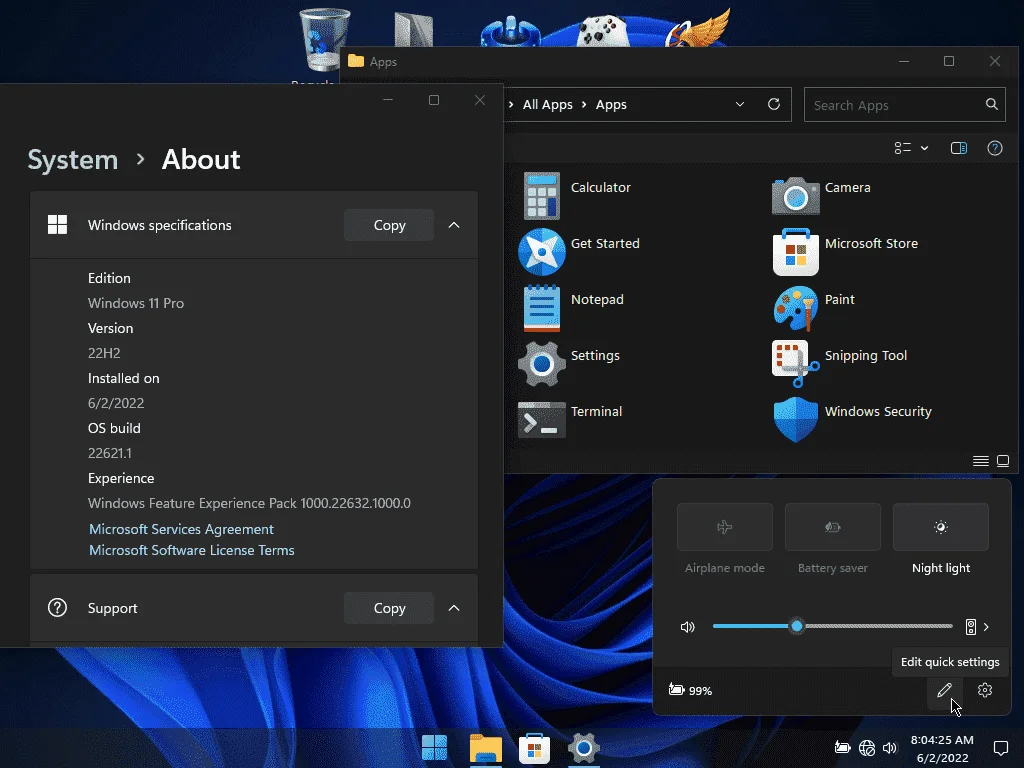Switch to details view in Apps status bar
The image size is (1024, 768).
(980, 461)
